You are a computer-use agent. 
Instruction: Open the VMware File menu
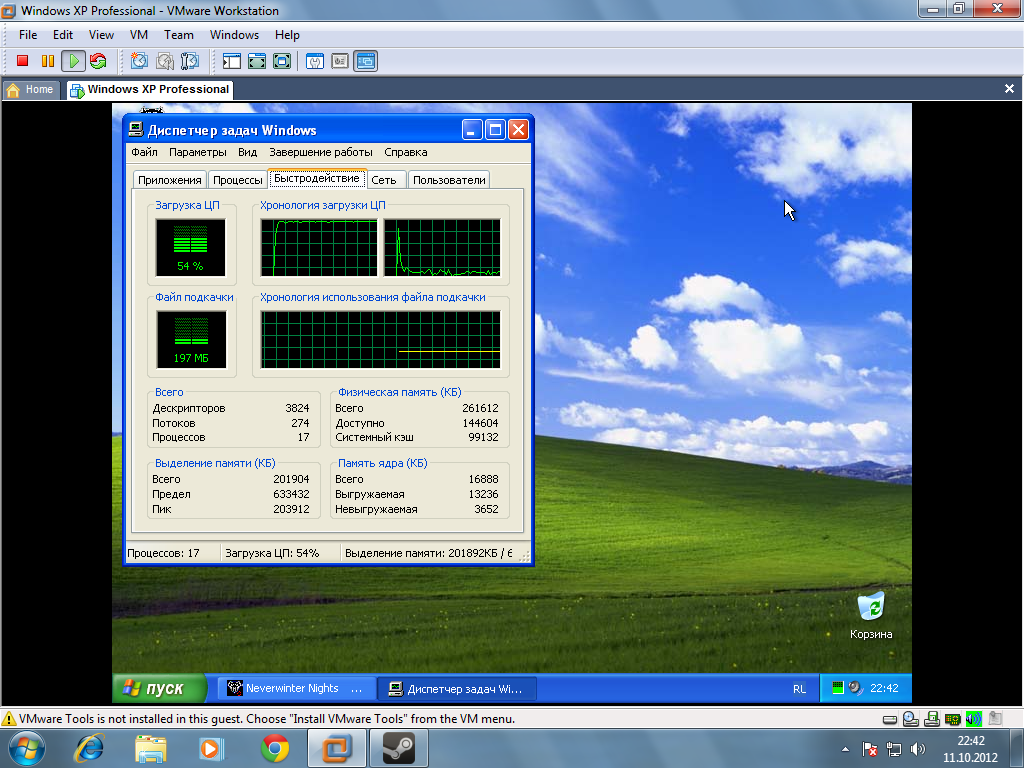[28, 35]
